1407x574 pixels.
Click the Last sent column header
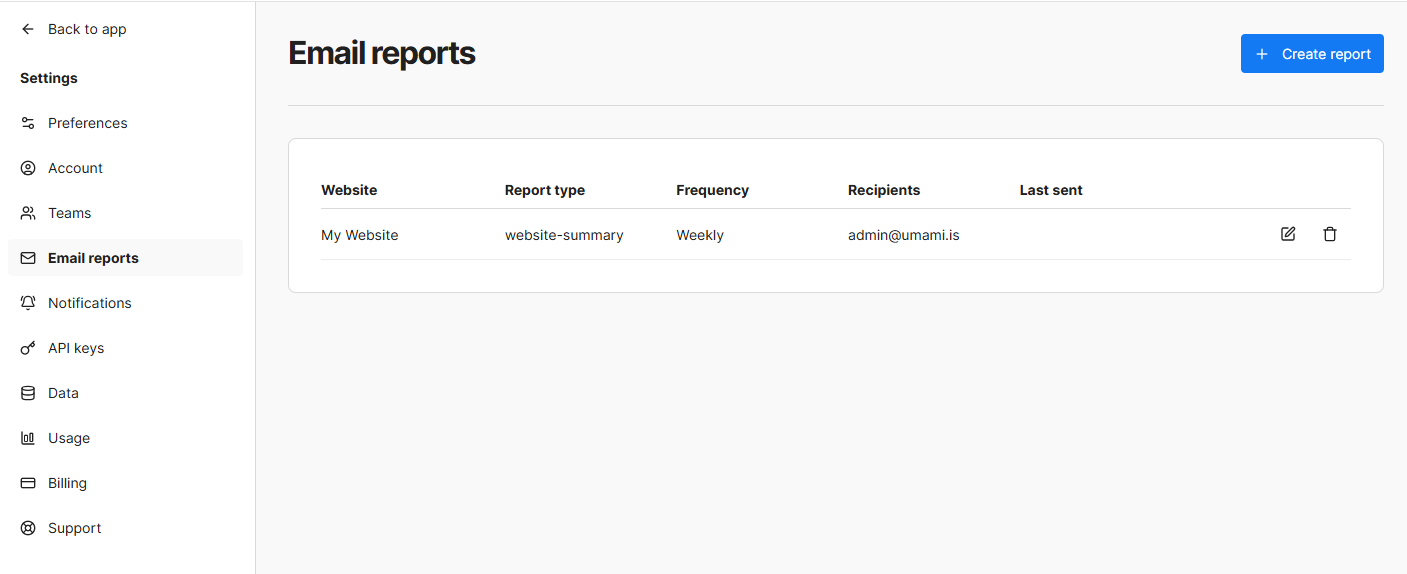1051,190
